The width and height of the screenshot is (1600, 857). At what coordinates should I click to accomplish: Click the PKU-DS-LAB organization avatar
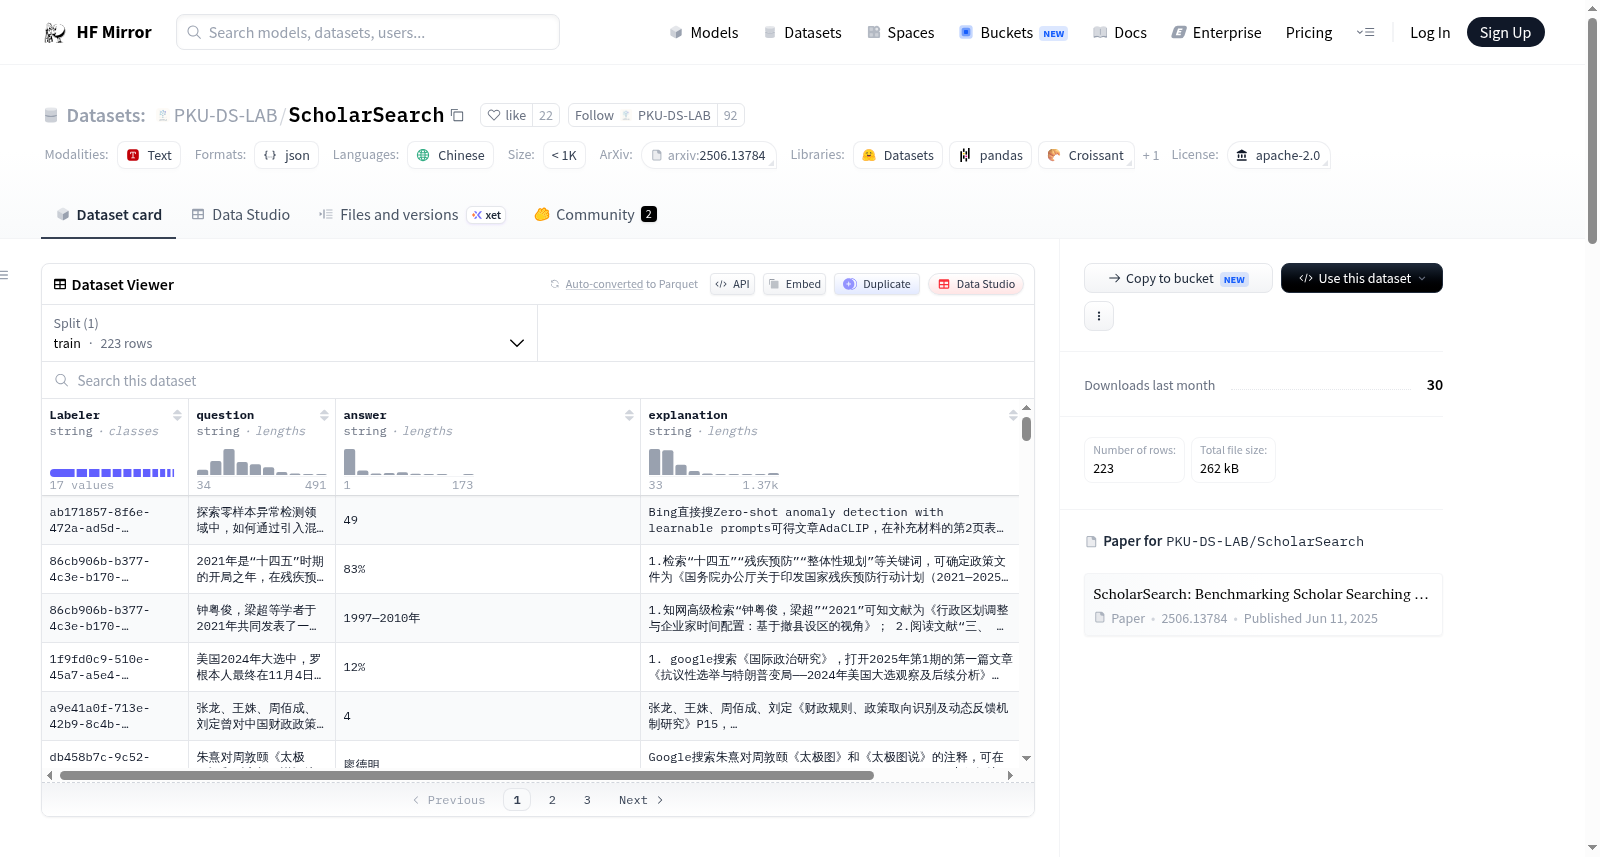click(x=163, y=115)
